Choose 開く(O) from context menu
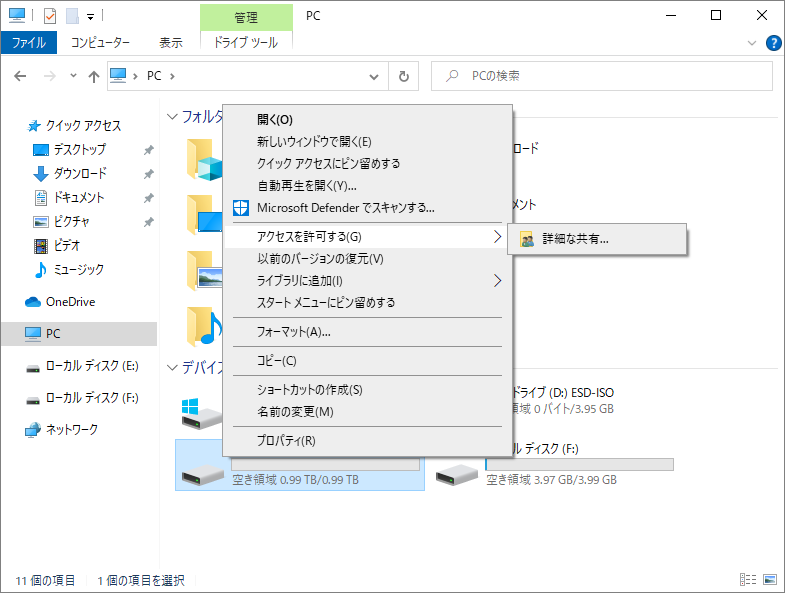 coord(367,120)
